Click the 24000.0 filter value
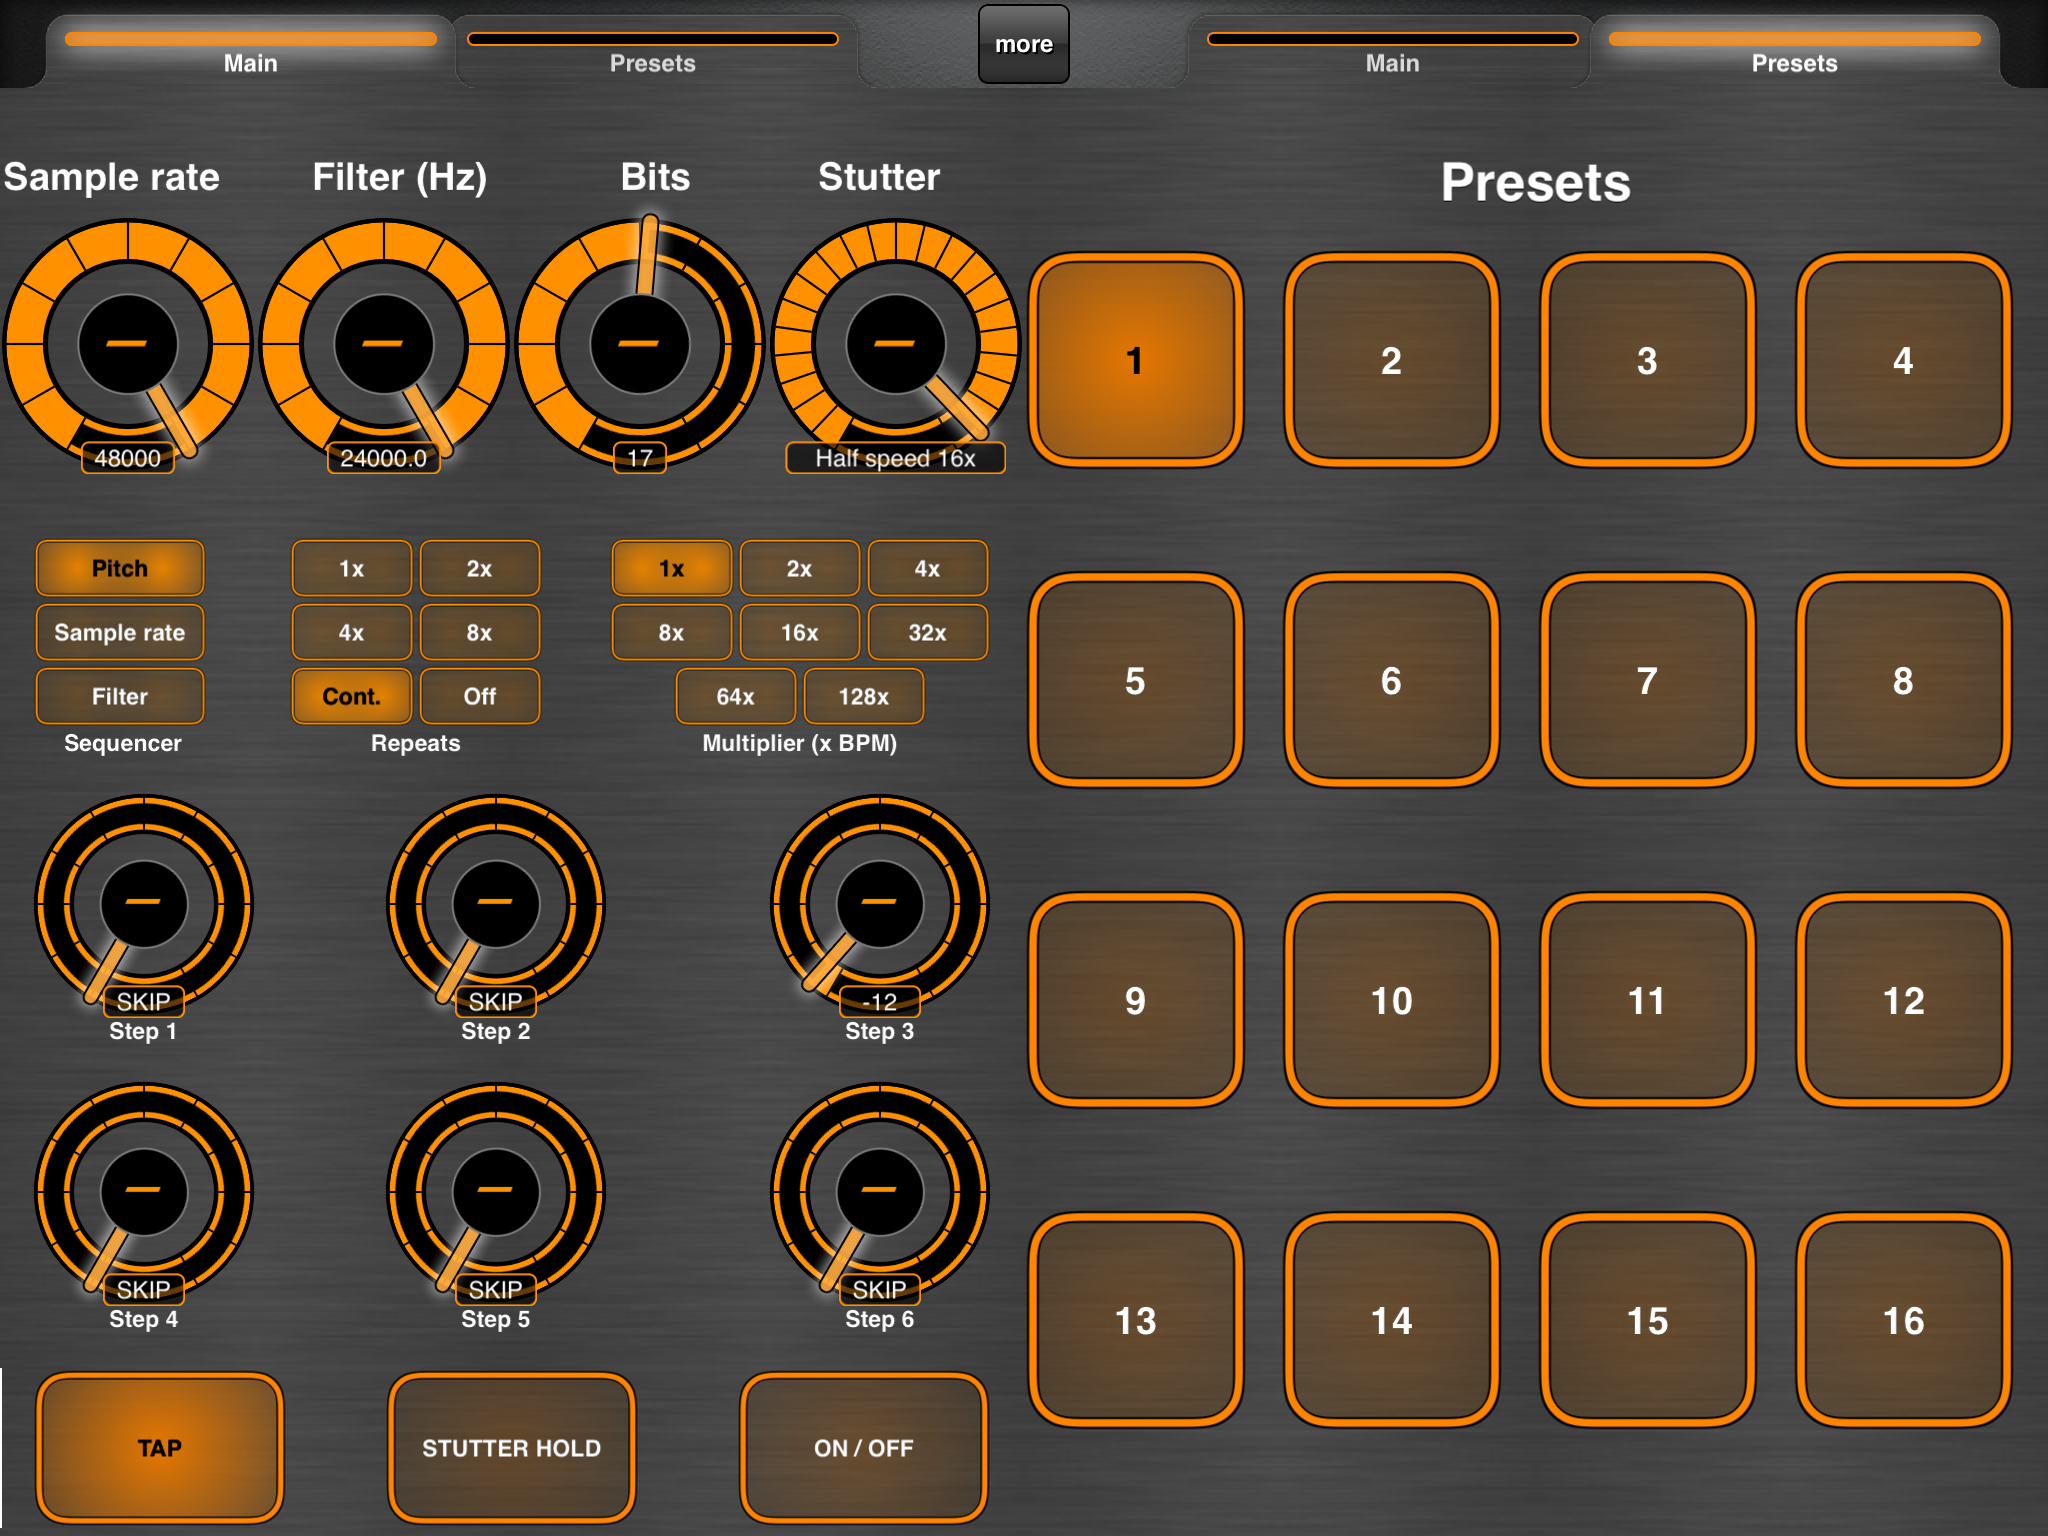Viewport: 2048px width, 1536px height. (x=384, y=458)
